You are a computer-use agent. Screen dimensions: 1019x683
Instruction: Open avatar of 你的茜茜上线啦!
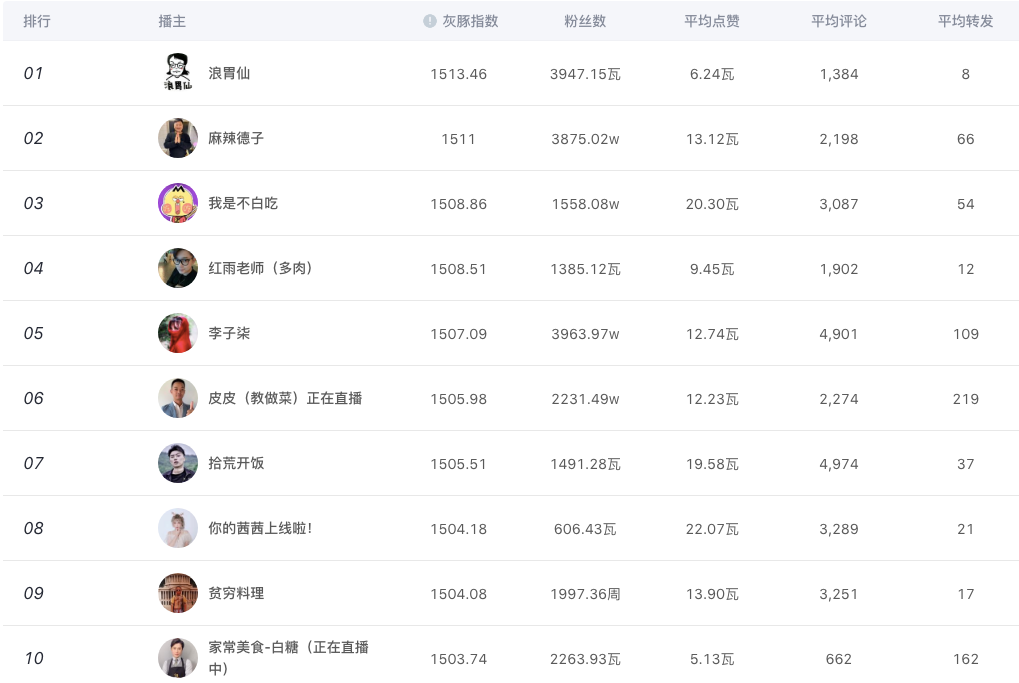pyautogui.click(x=178, y=528)
